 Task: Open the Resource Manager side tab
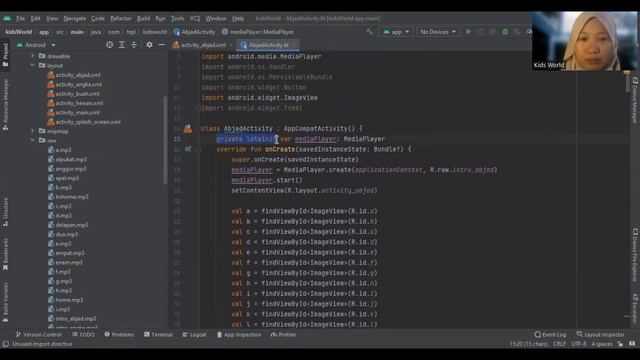[5, 104]
